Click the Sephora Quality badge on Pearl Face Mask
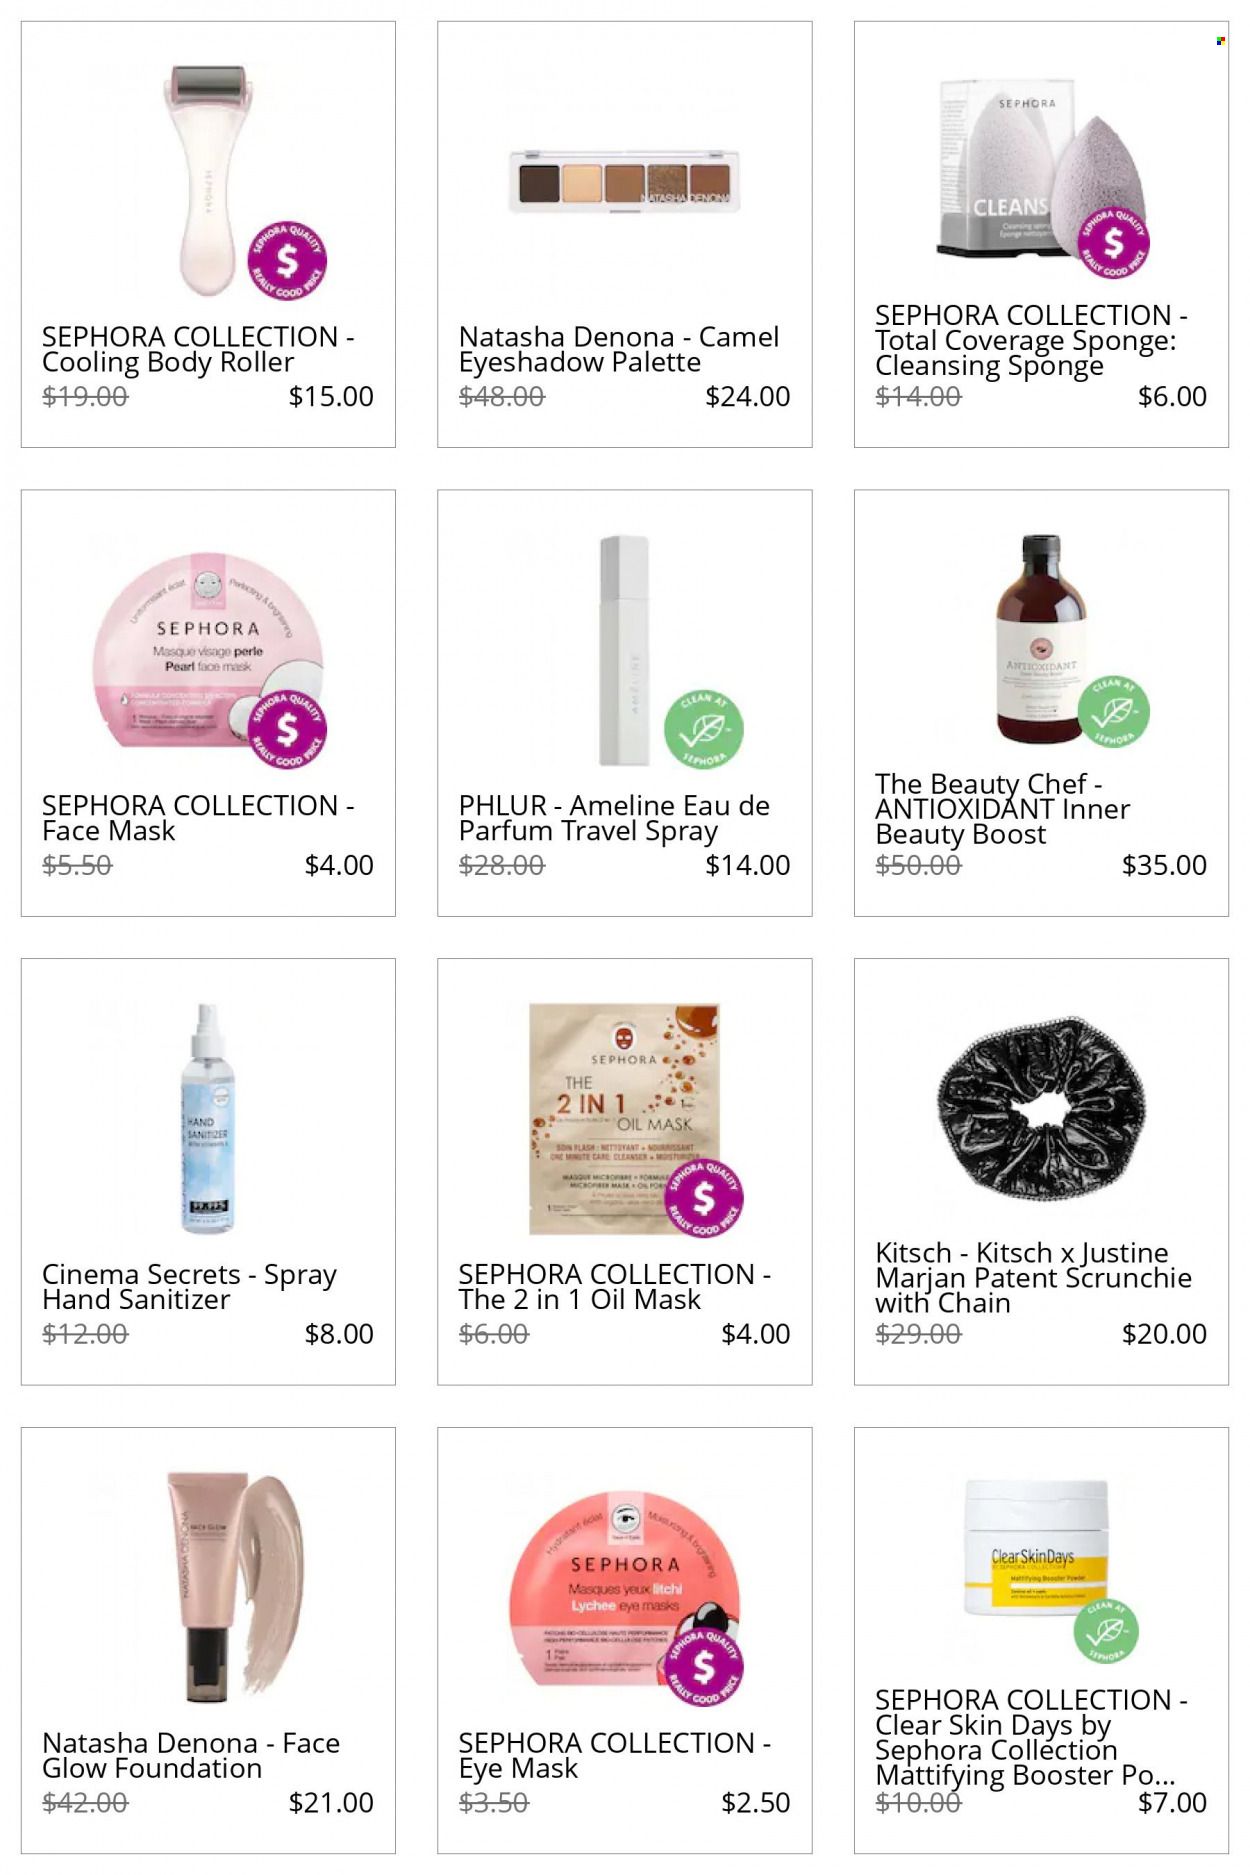Viewport: 1250px width, 1875px height. [x=287, y=729]
